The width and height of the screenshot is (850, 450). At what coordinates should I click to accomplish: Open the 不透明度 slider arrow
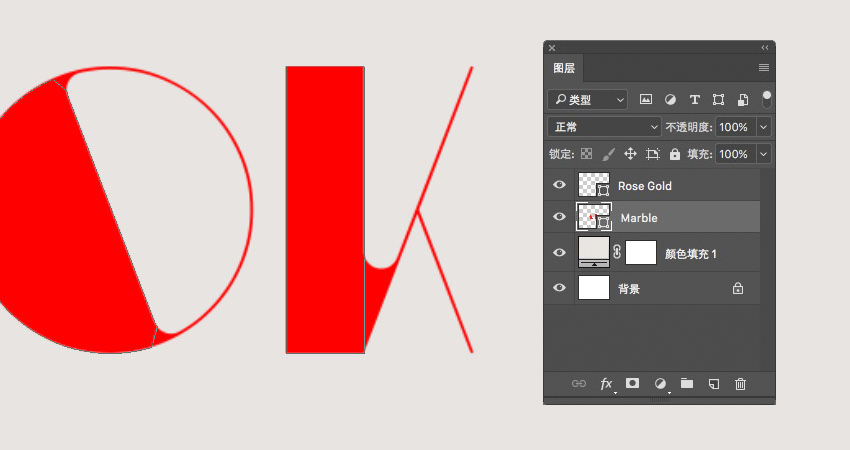point(764,127)
